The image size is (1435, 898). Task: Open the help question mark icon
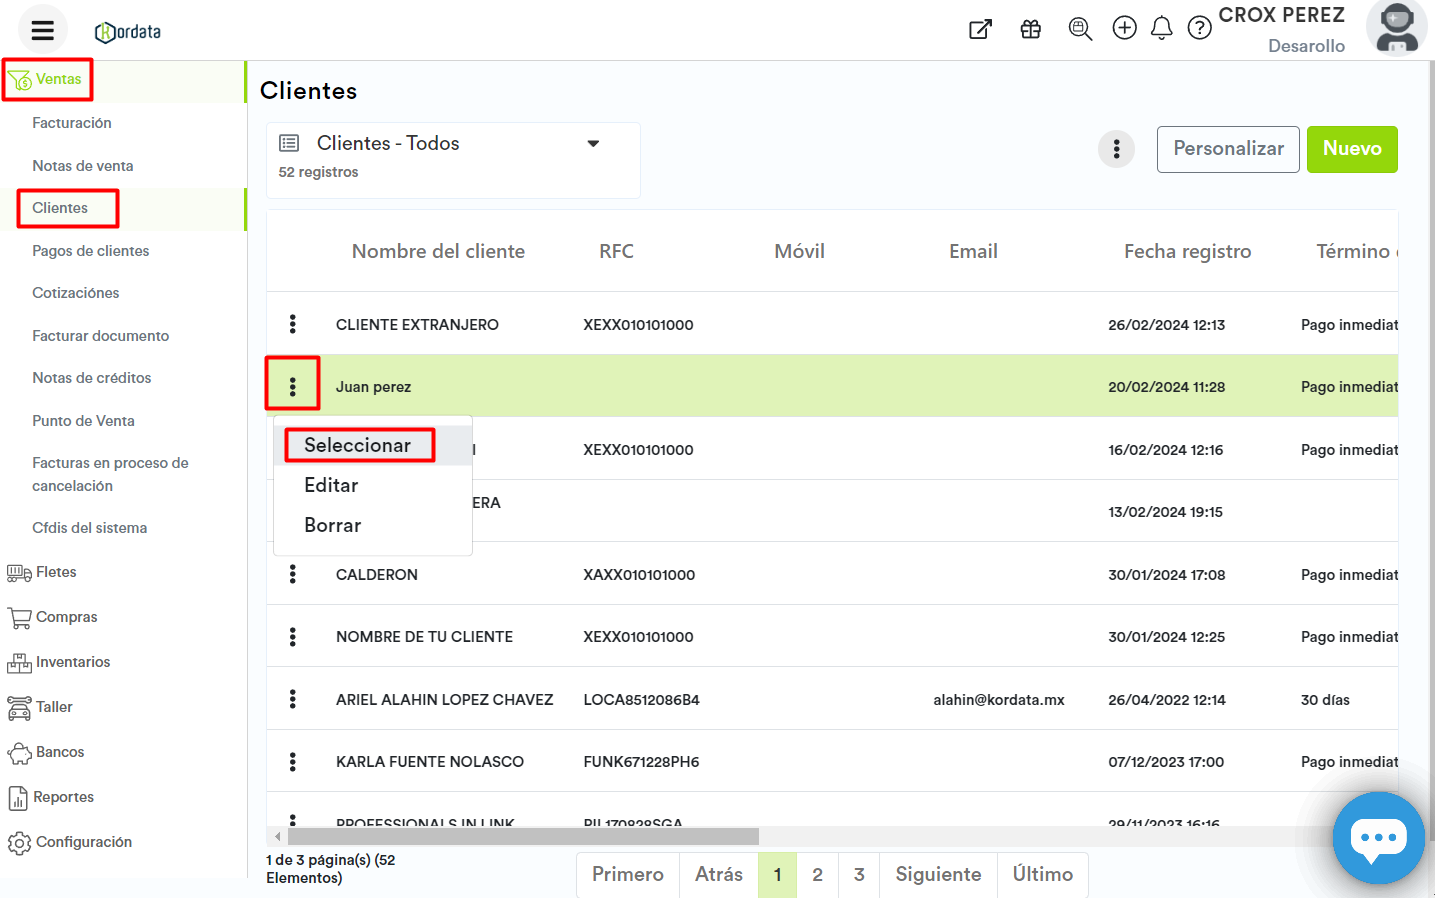(x=1199, y=28)
